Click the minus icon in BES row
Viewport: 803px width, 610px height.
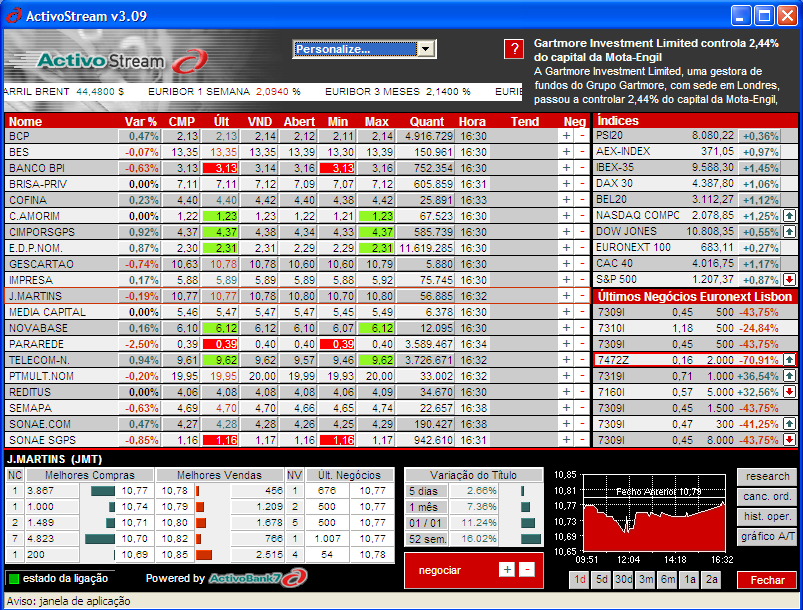(x=582, y=152)
